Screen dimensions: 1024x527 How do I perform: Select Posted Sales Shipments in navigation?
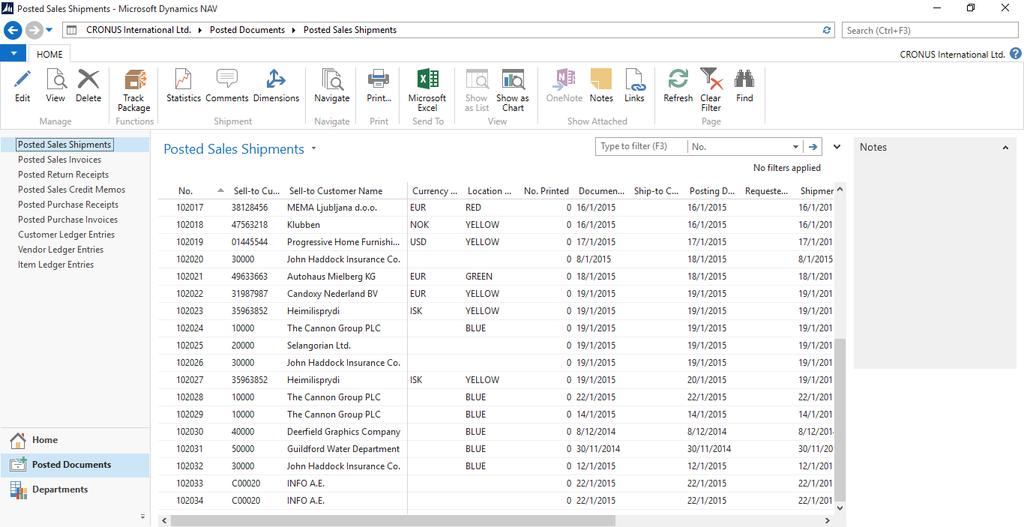pos(65,144)
